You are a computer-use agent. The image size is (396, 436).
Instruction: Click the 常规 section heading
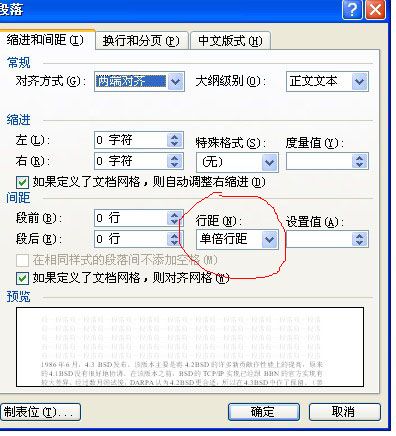tap(19, 63)
